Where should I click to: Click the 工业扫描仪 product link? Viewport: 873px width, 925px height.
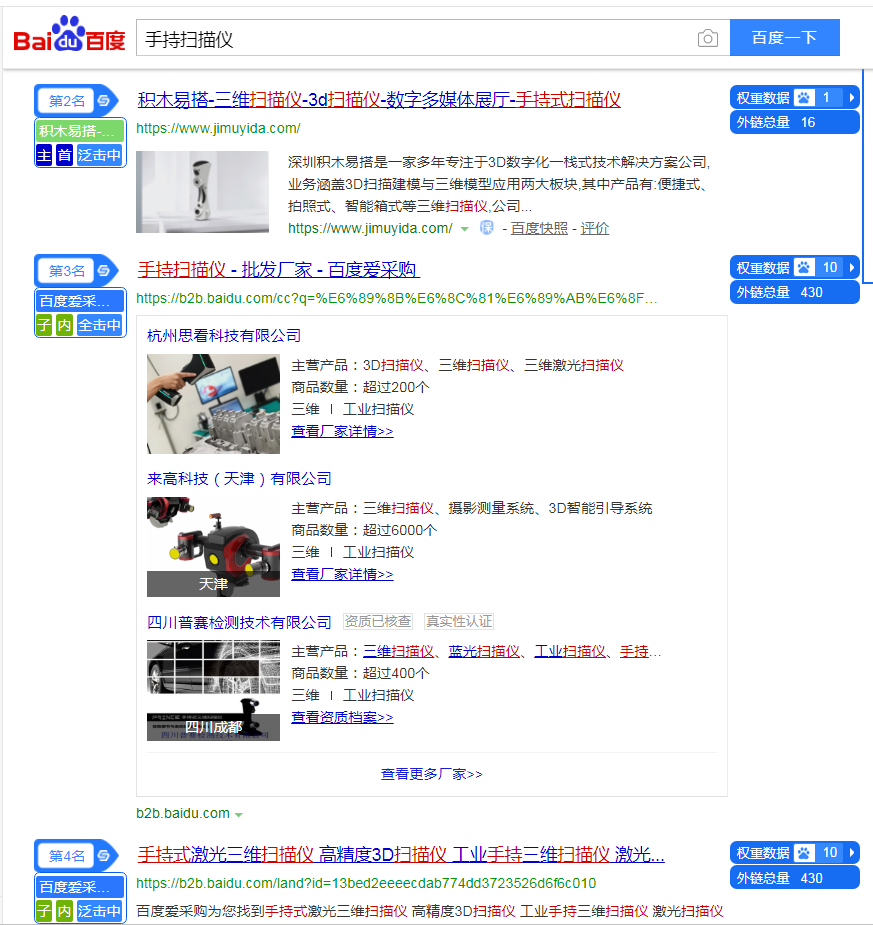pyautogui.click(x=570, y=651)
